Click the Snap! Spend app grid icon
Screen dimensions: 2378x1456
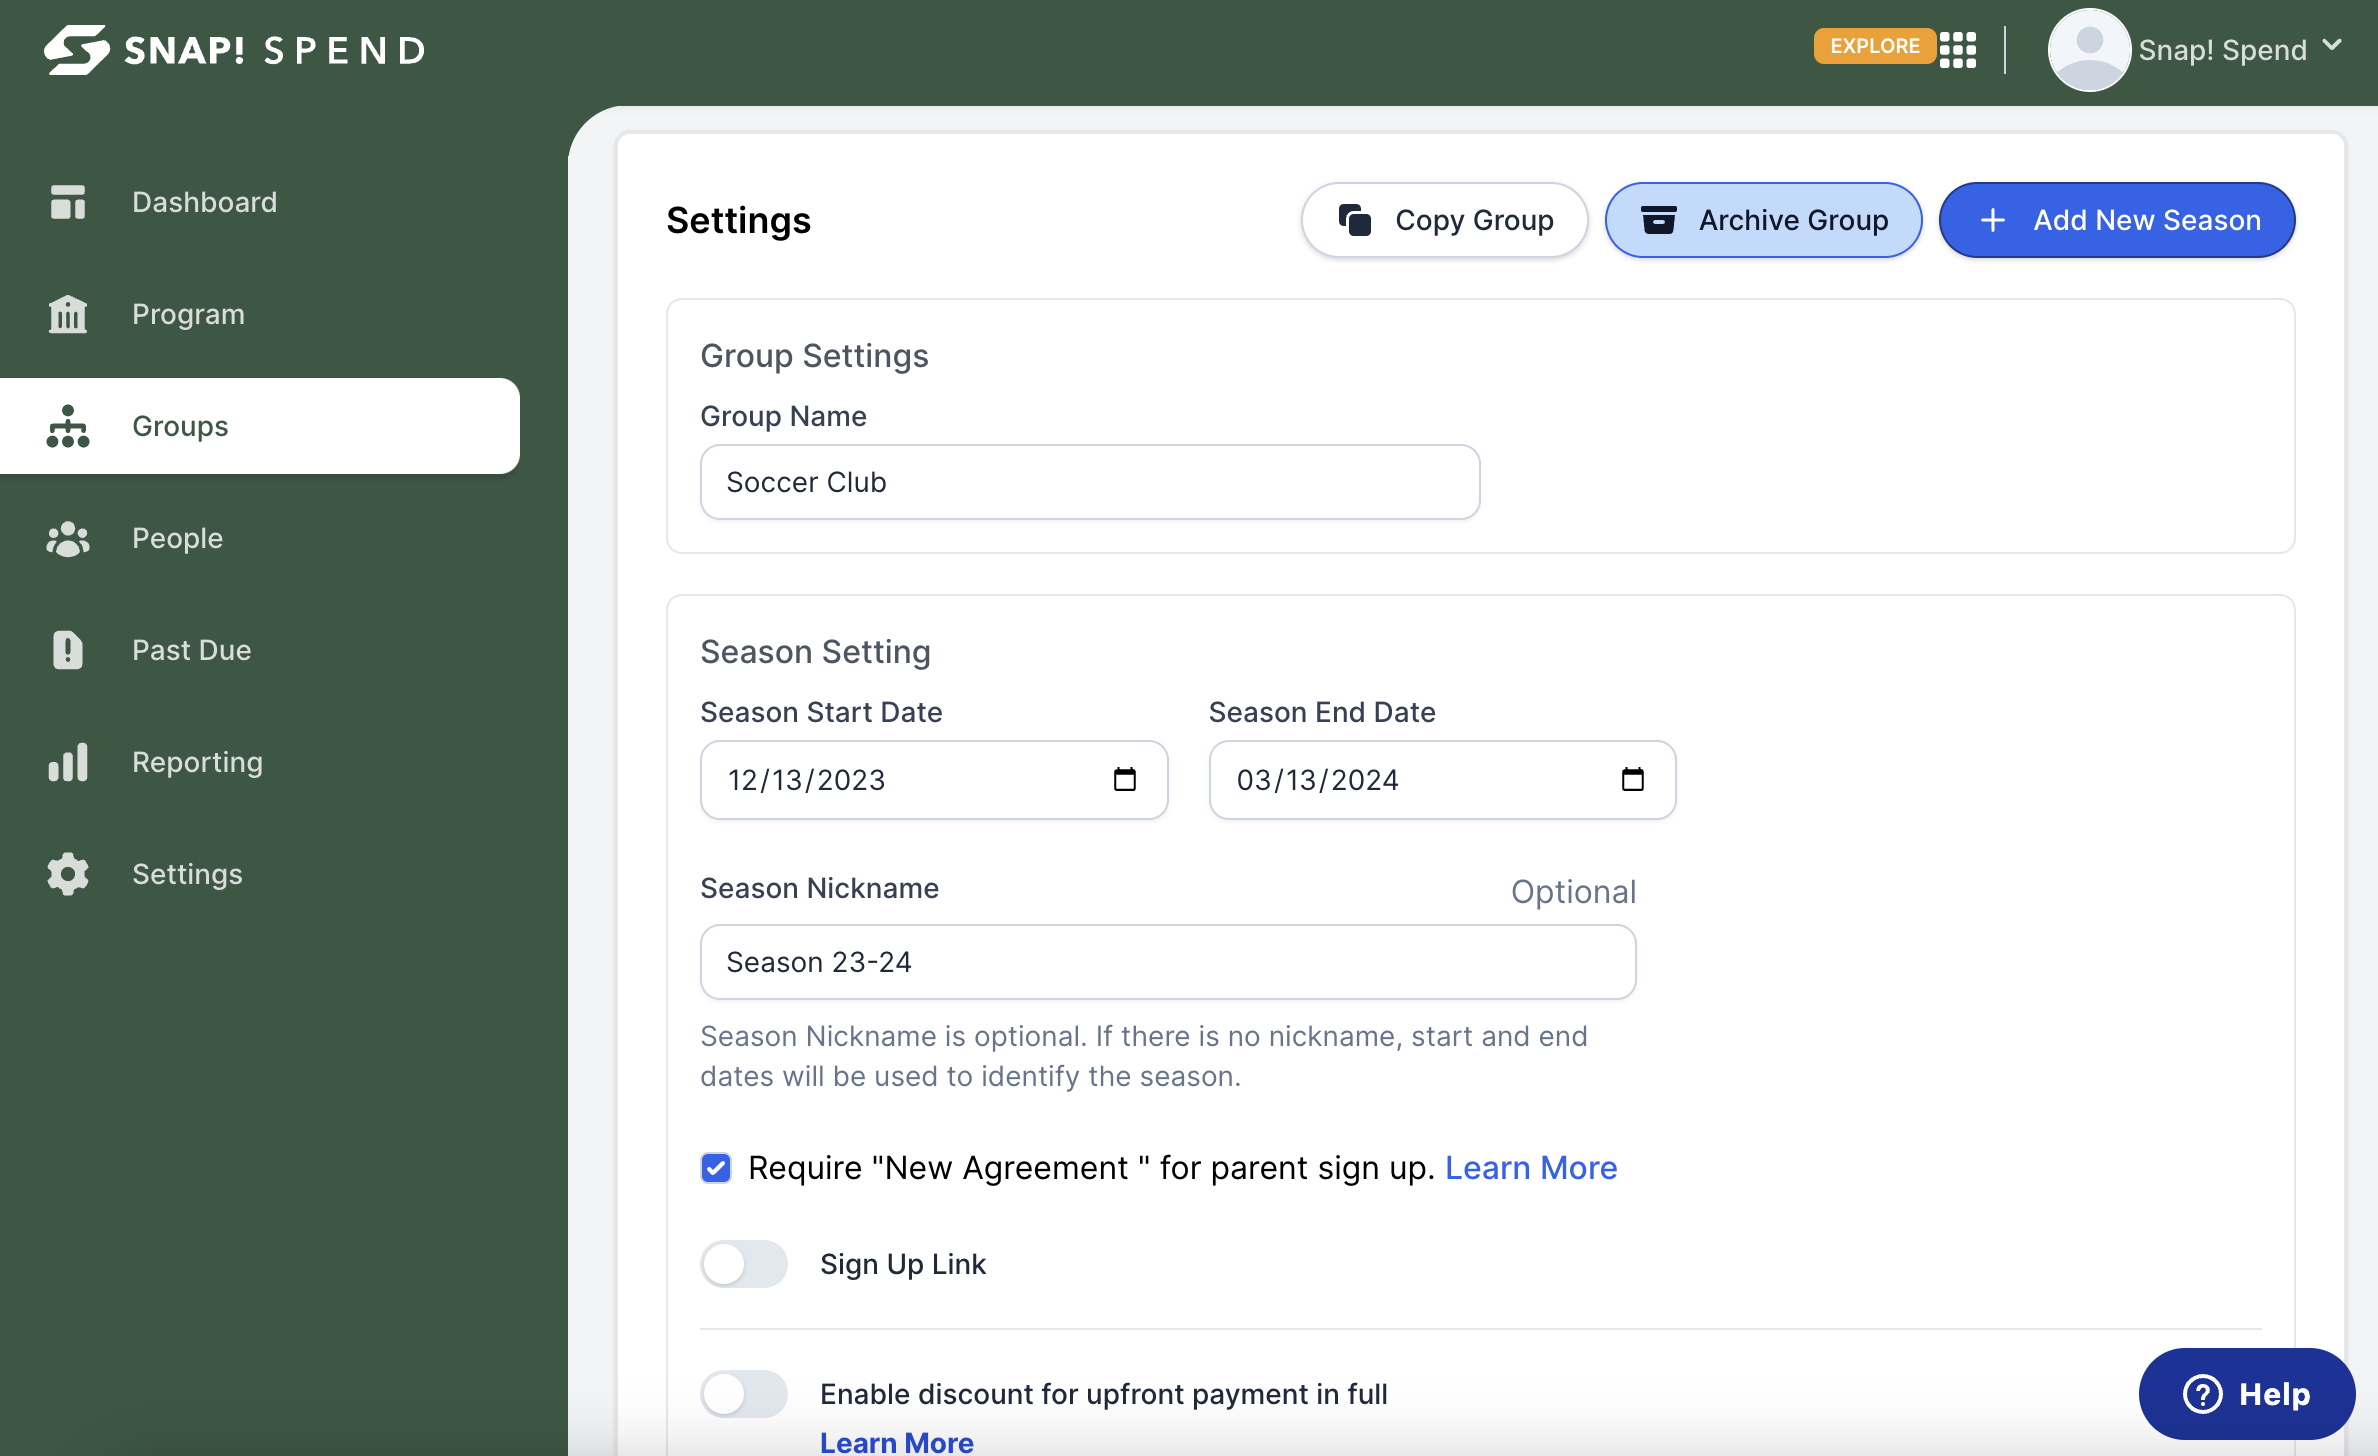point(1957,49)
